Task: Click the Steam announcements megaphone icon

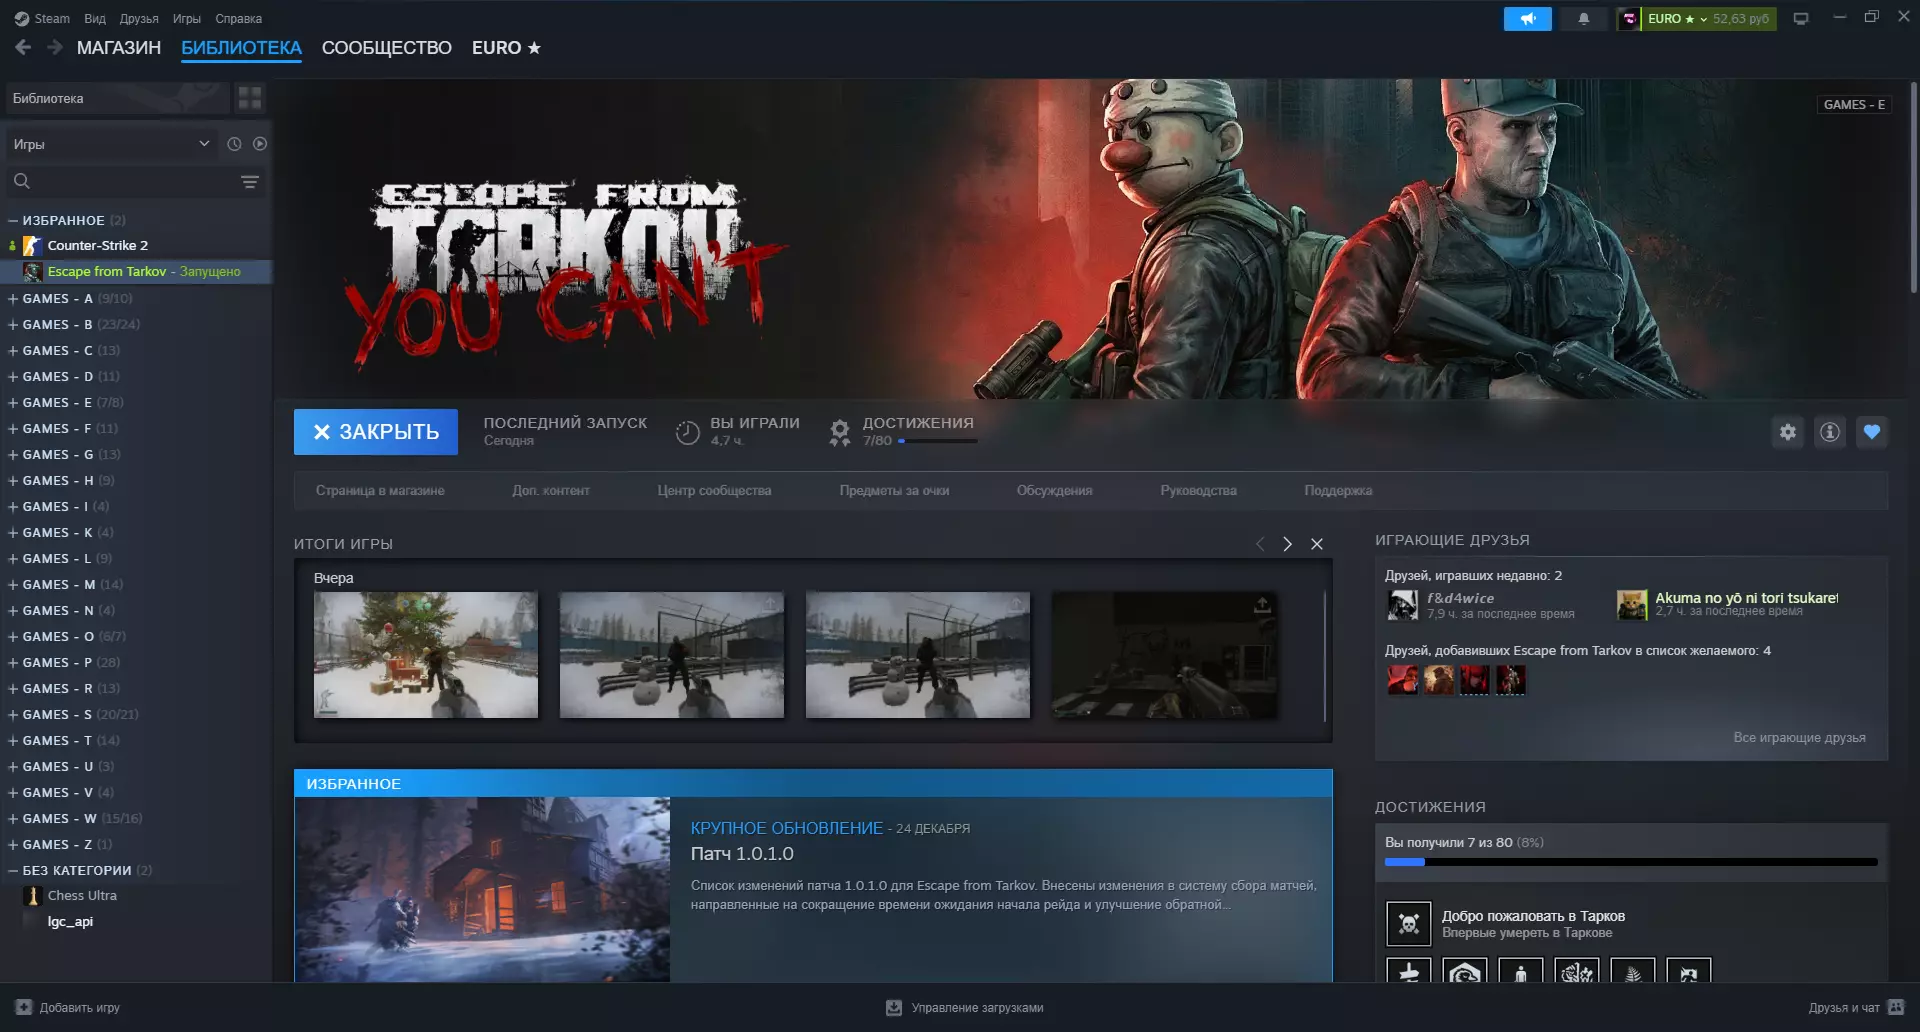Action: pyautogui.click(x=1527, y=19)
